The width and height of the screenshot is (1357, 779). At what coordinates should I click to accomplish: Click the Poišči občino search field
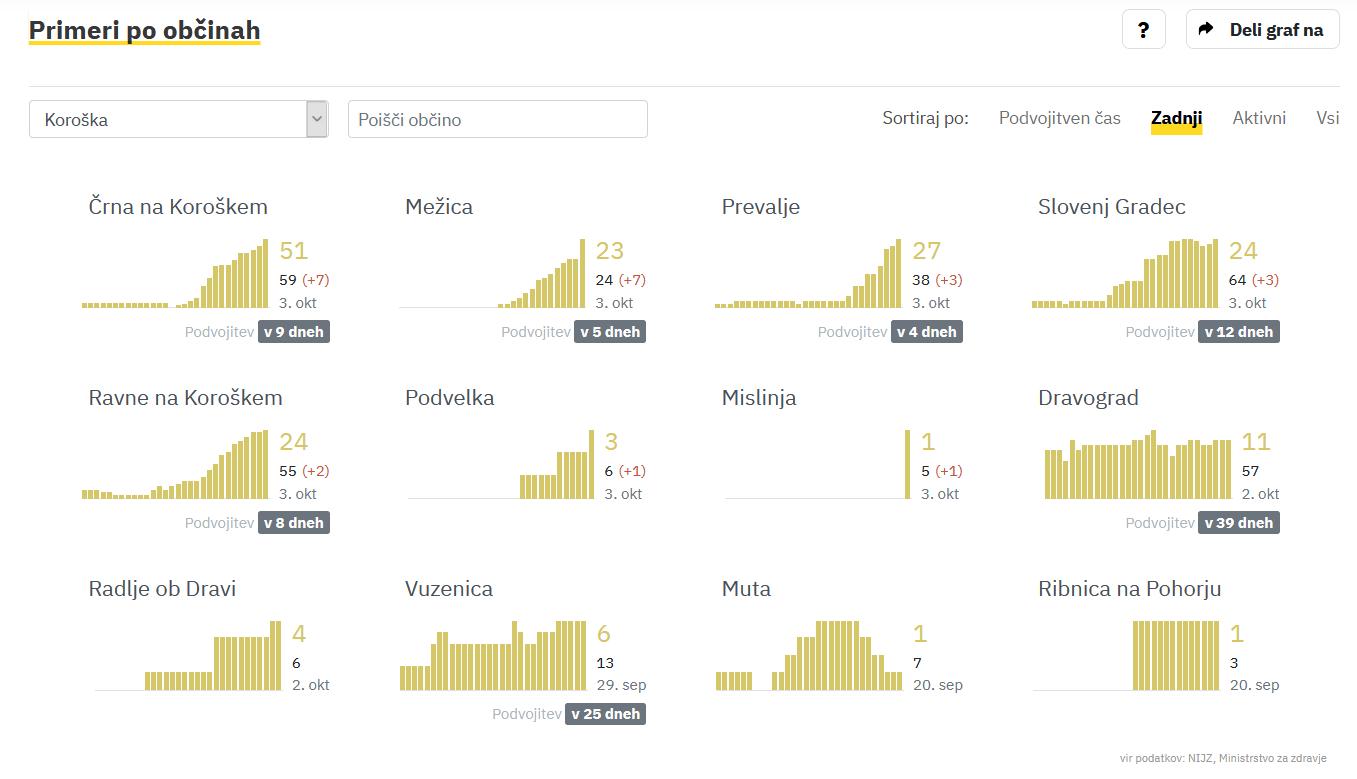click(497, 119)
